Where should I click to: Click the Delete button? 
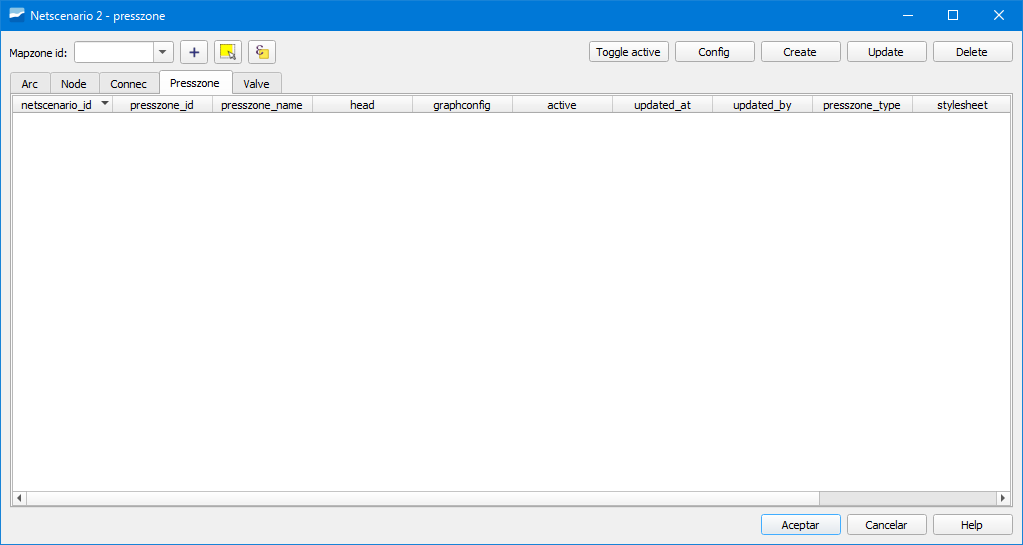[x=973, y=52]
